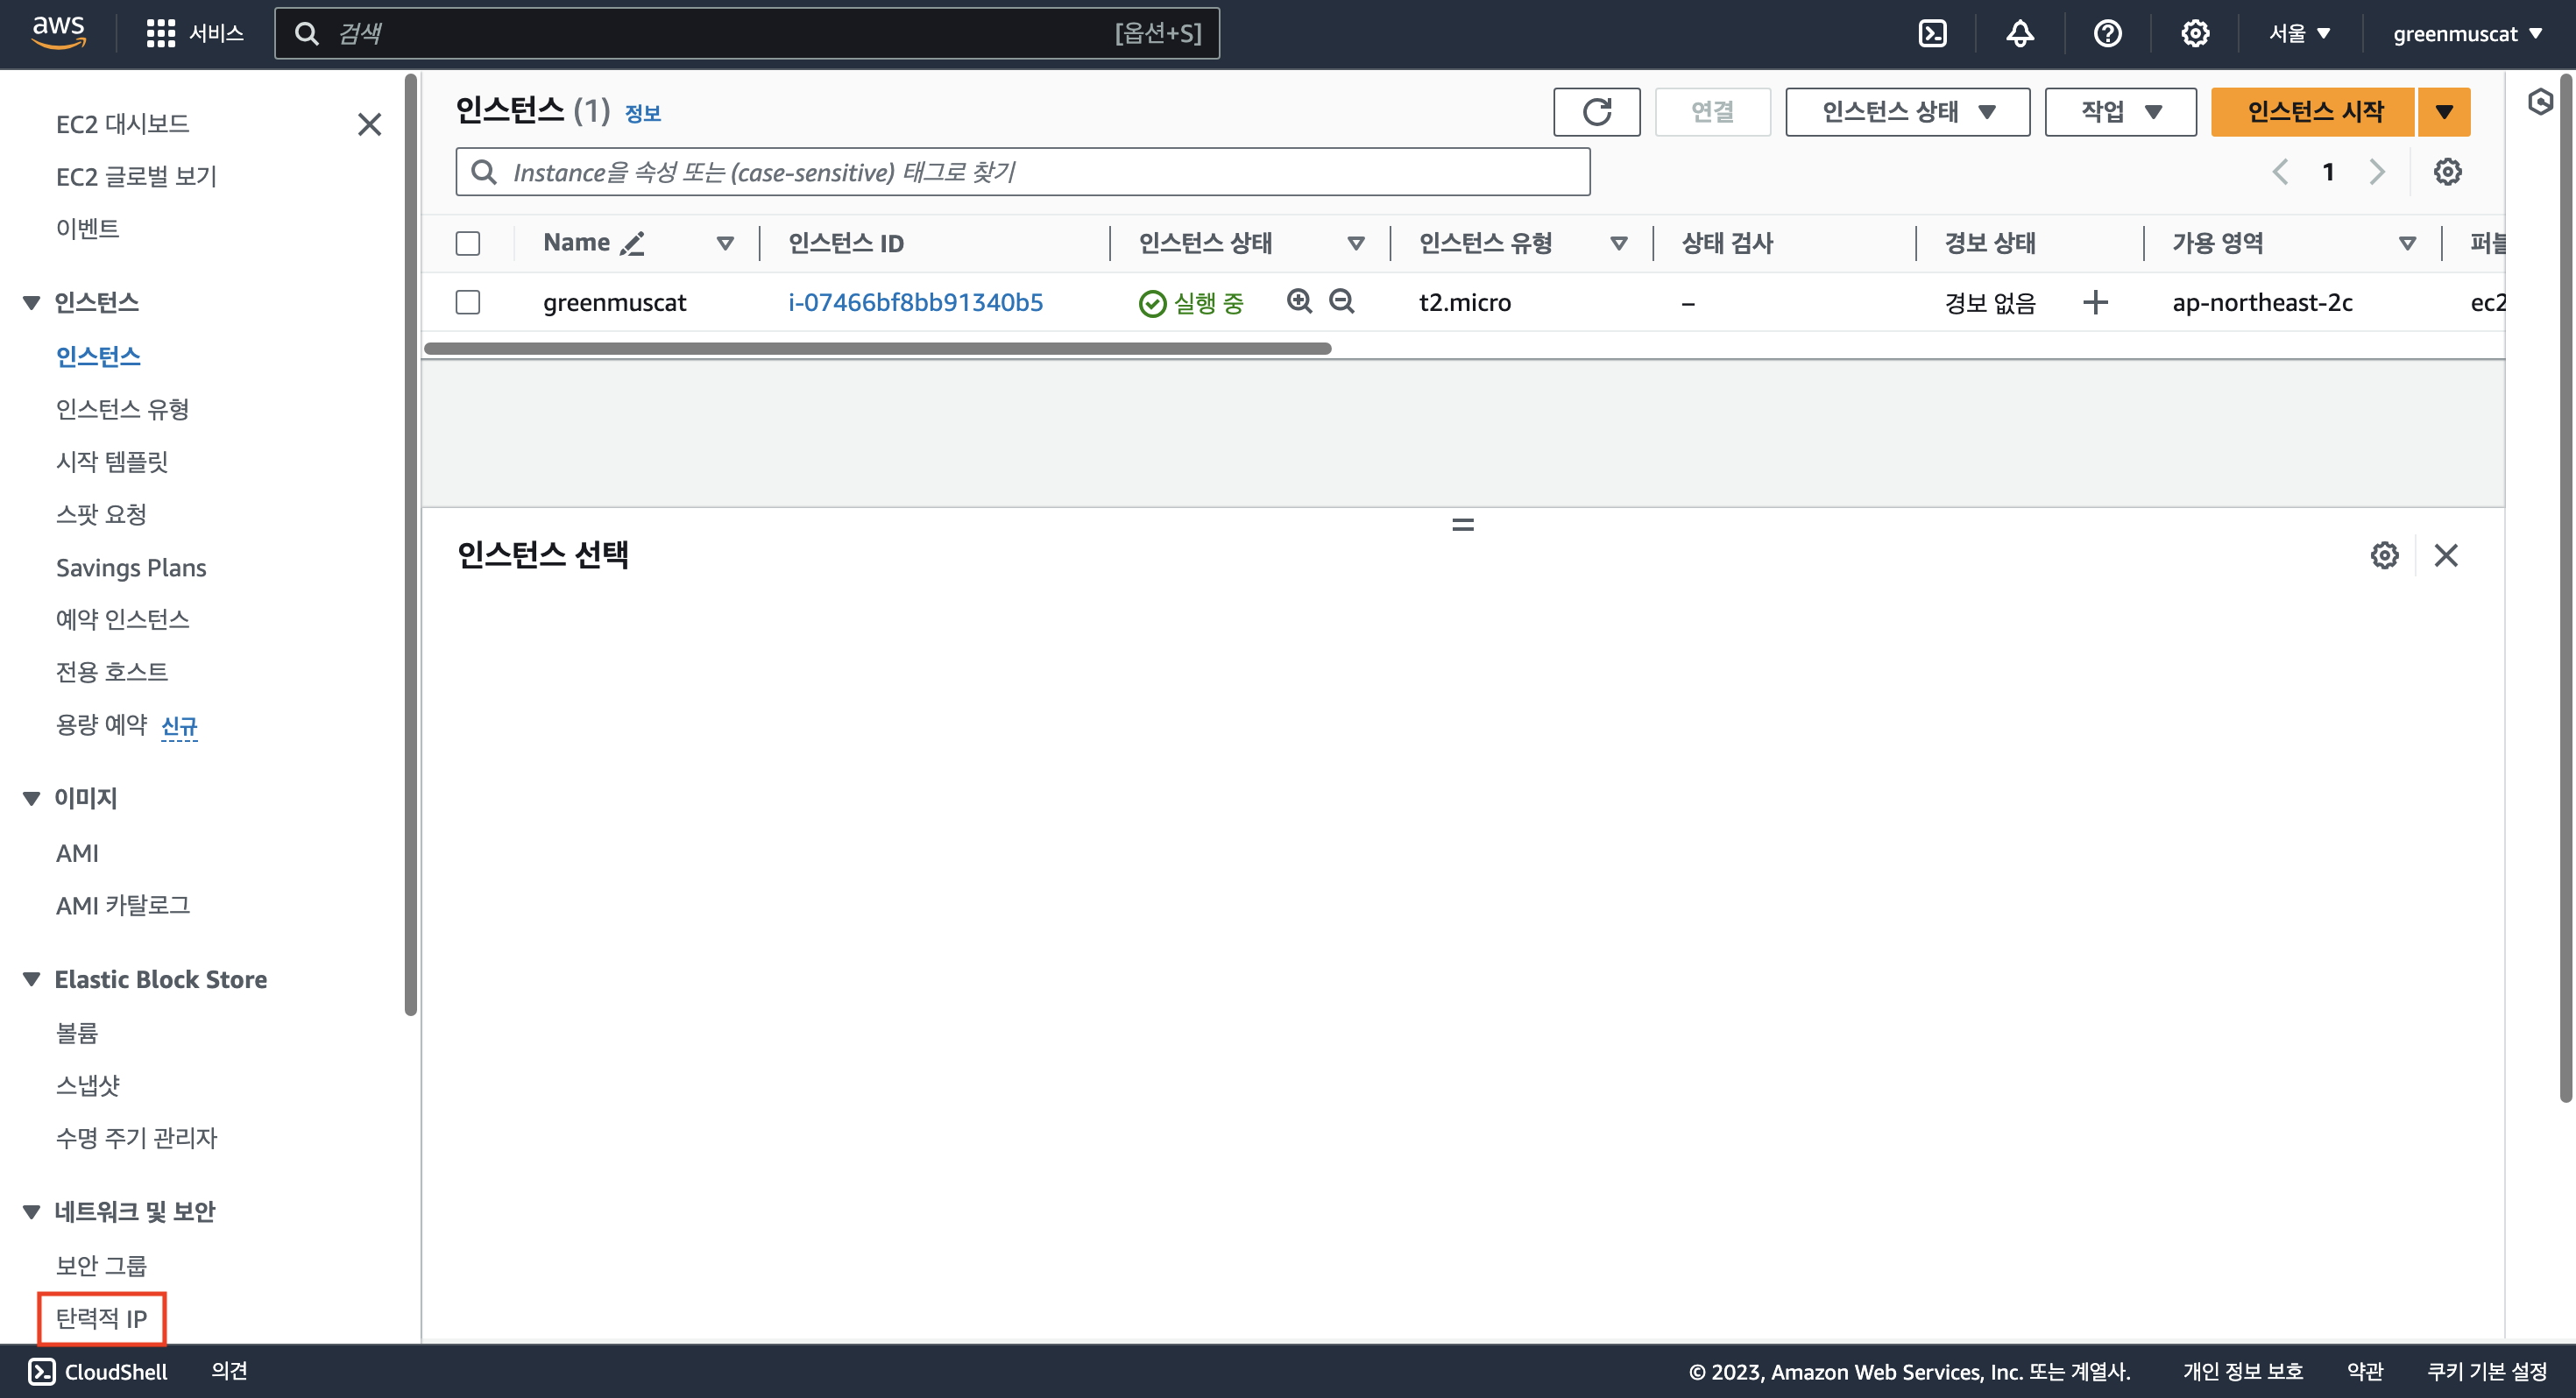Open 탄력적 IP in sidebar
This screenshot has height=1398, width=2576.
tap(101, 1318)
